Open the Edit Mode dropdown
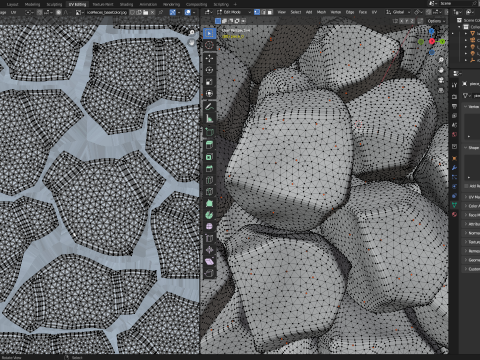Image resolution: width=480 pixels, height=360 pixels. coord(234,12)
